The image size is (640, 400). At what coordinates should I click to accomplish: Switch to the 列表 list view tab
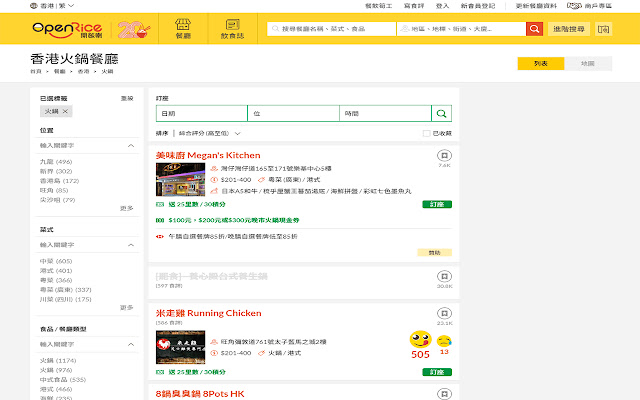tap(540, 64)
